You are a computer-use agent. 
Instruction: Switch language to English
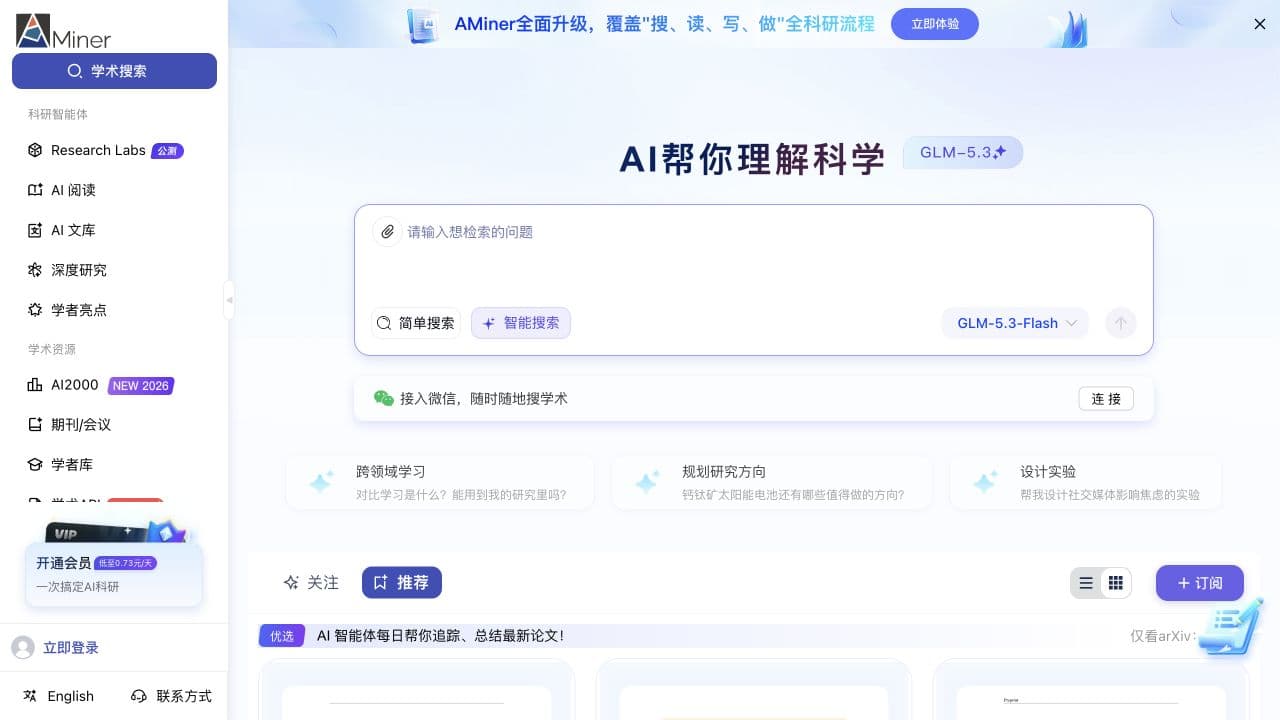58,696
